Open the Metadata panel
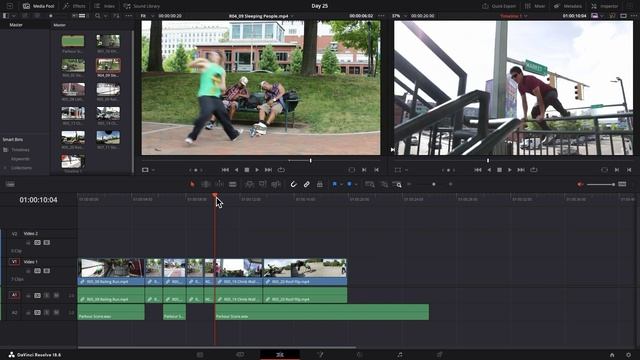640x360 pixels. click(568, 6)
